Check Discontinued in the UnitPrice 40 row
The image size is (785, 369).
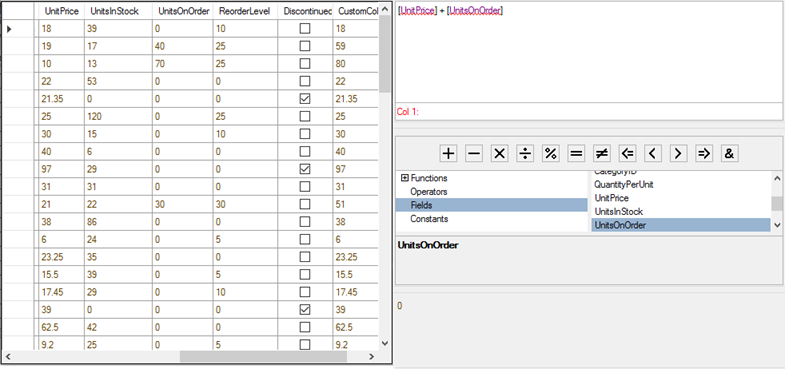click(x=304, y=152)
